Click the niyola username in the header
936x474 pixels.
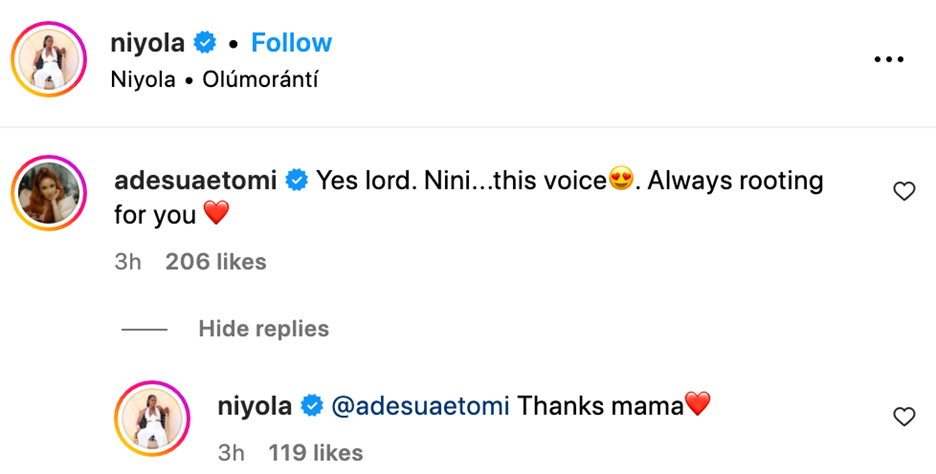tap(149, 43)
